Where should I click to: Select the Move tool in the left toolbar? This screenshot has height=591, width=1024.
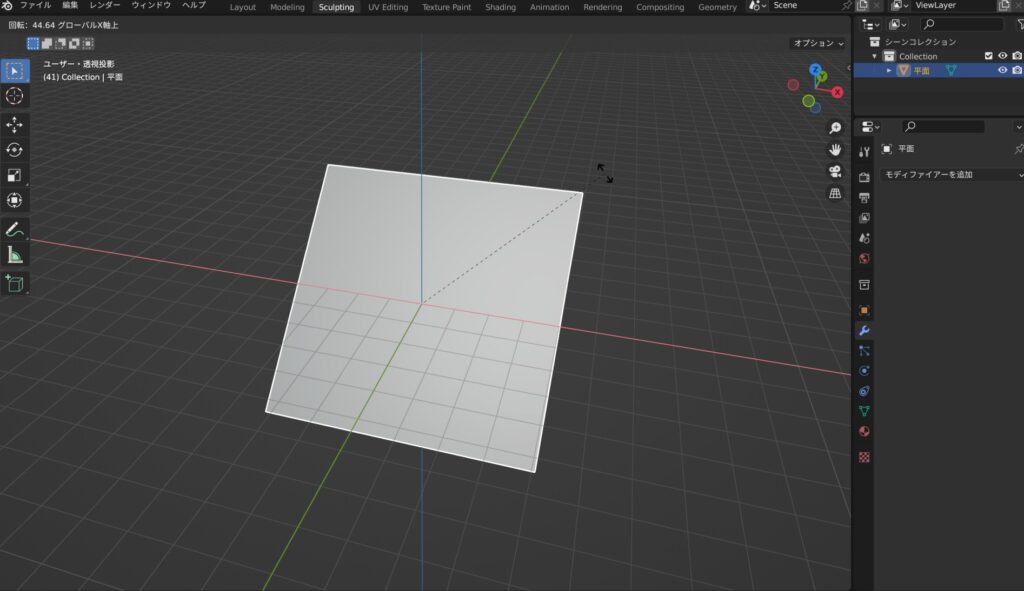(x=15, y=124)
